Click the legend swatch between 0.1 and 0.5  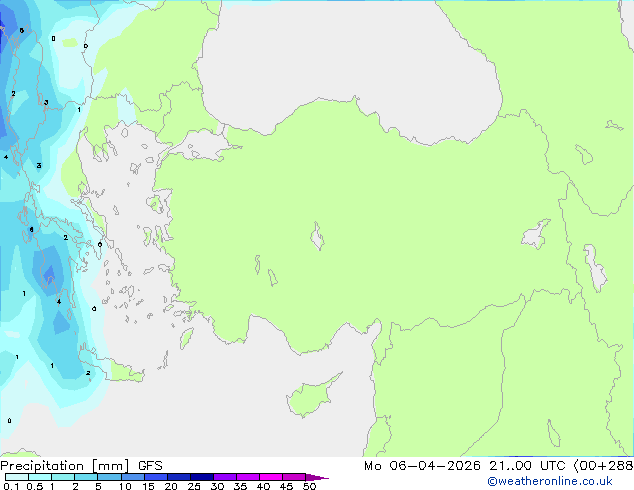17,477
